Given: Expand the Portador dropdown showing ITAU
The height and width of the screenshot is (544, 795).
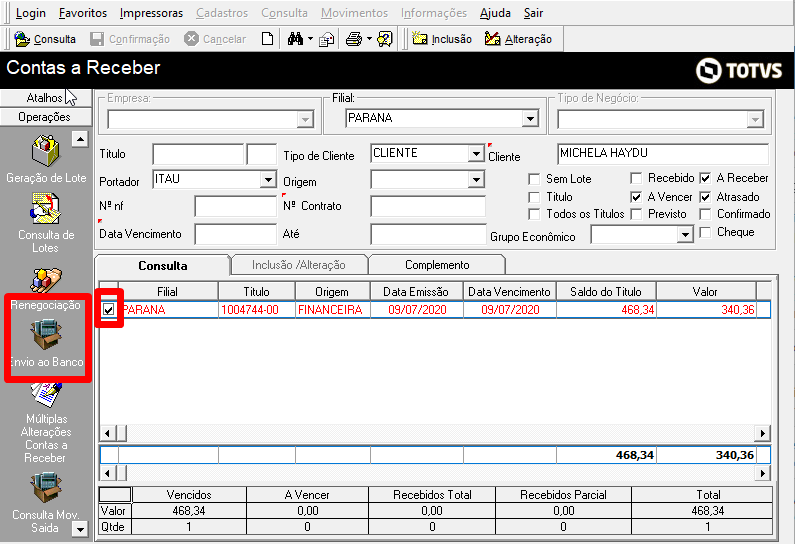Looking at the screenshot, I should pyautogui.click(x=268, y=179).
